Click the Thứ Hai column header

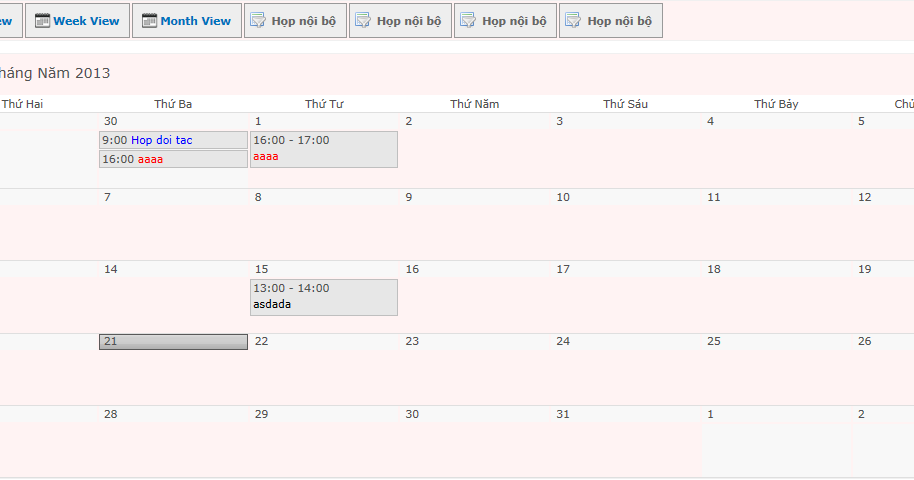23,104
